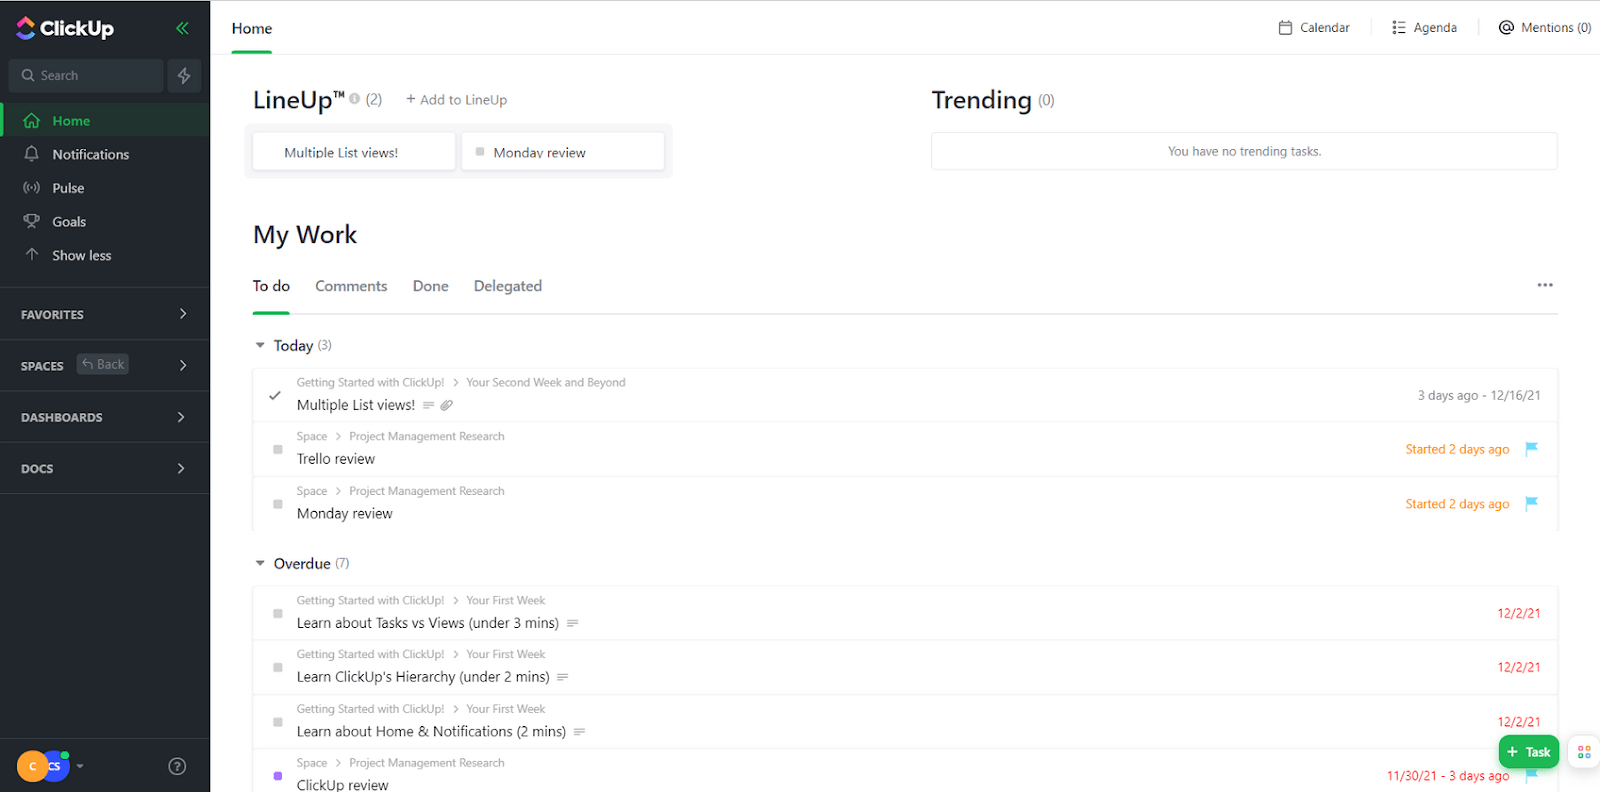Click Show less arrow icon
1600x792 pixels.
pos(32,255)
